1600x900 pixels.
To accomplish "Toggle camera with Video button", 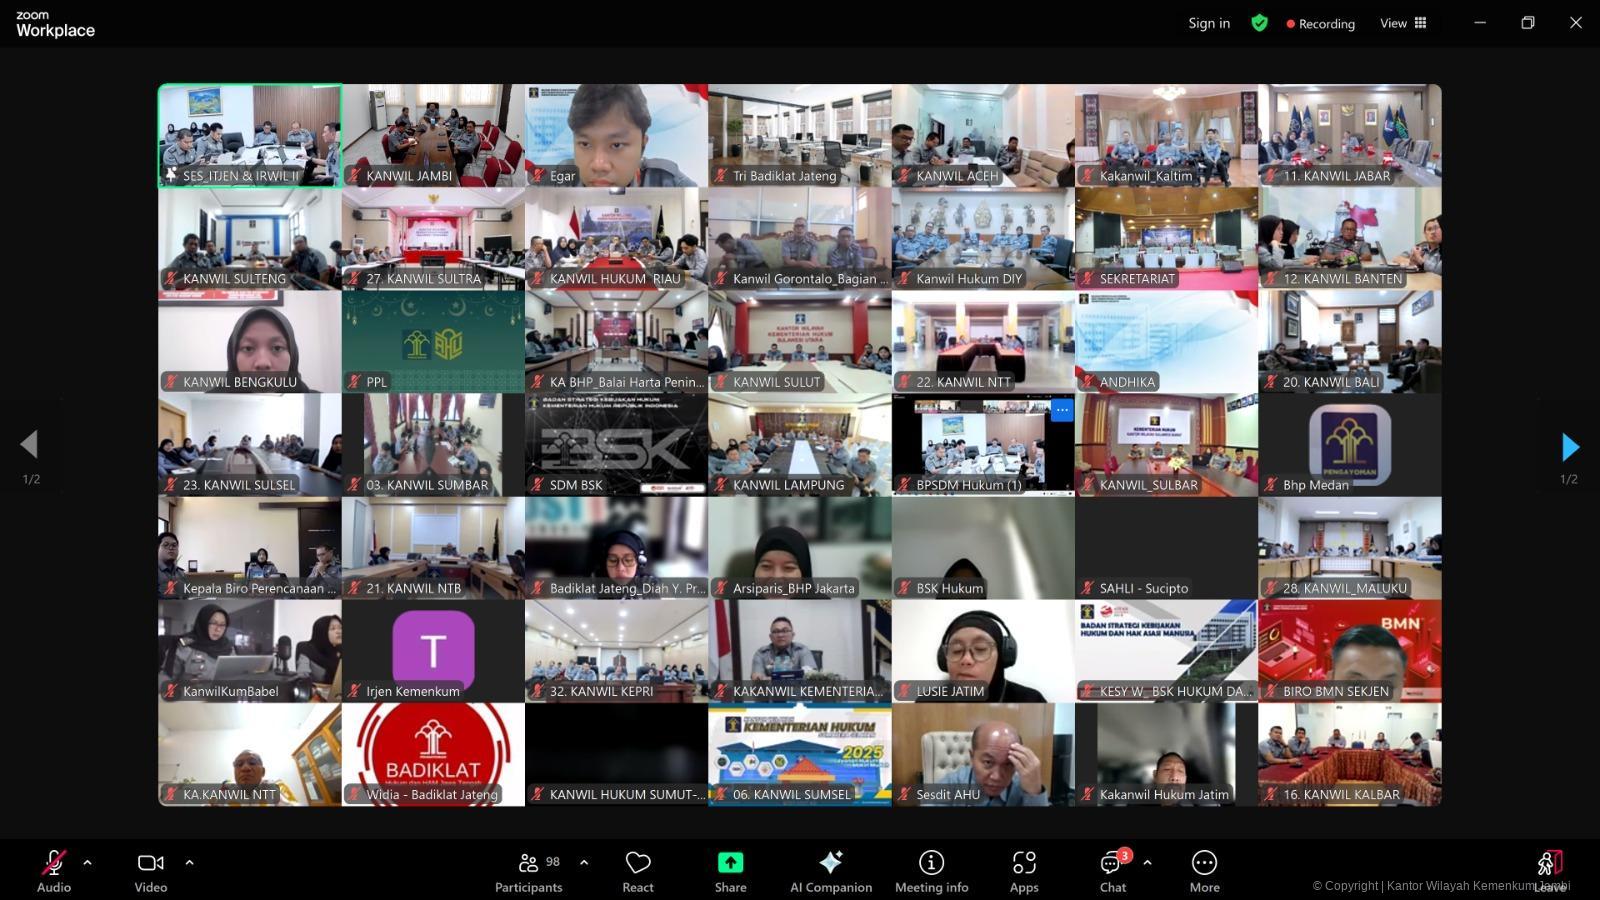I will (x=151, y=870).
